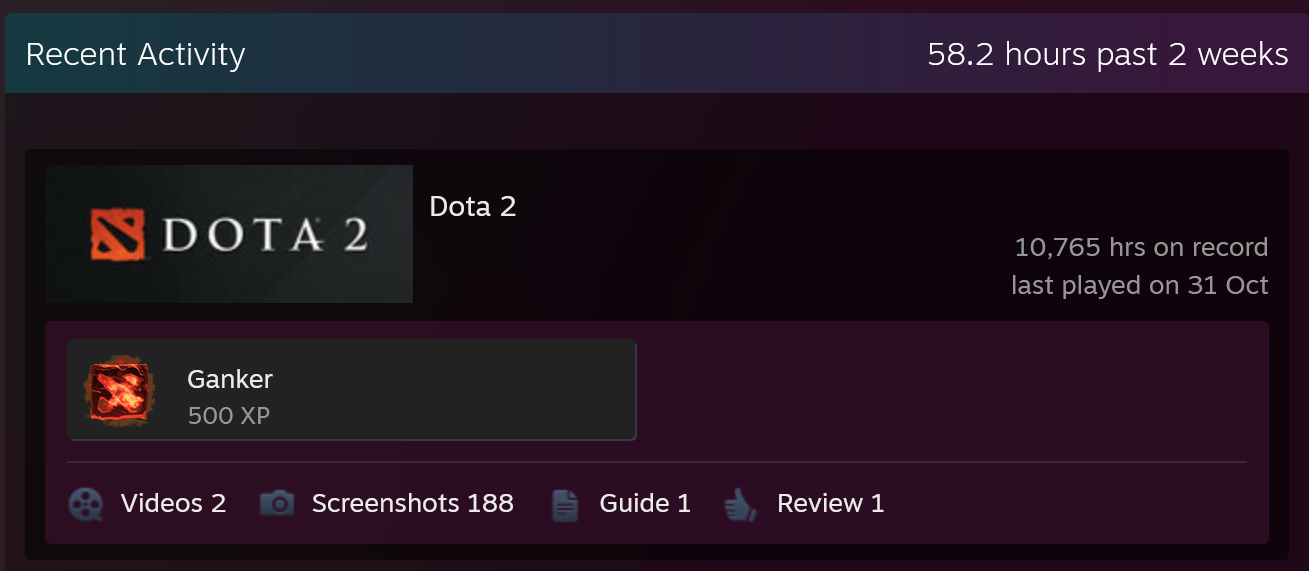Select the Ganker badge name
This screenshot has height=571, width=1309.
pyautogui.click(x=230, y=379)
